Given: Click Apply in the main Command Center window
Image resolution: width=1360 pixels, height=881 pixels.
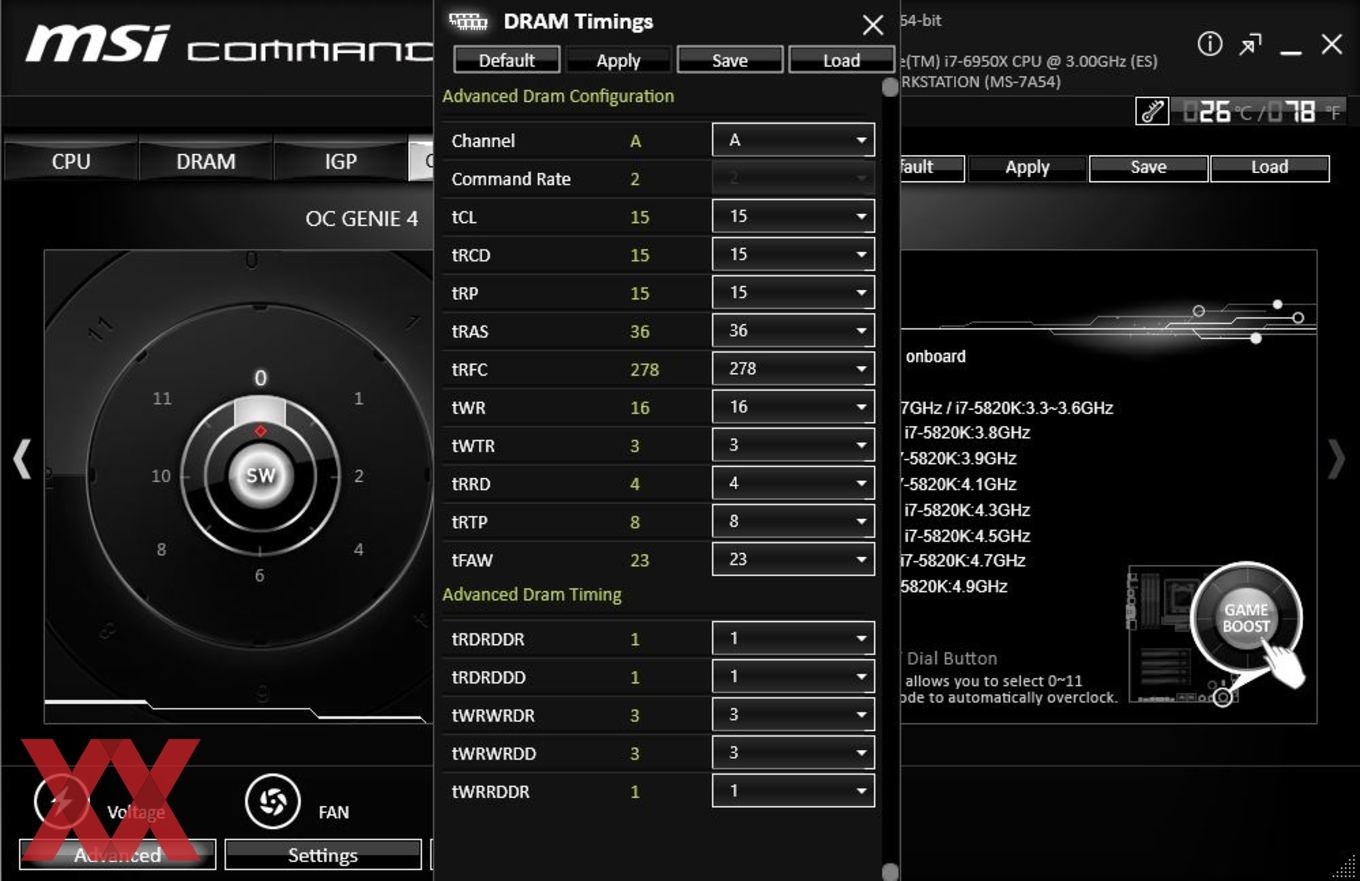Looking at the screenshot, I should [x=1027, y=168].
